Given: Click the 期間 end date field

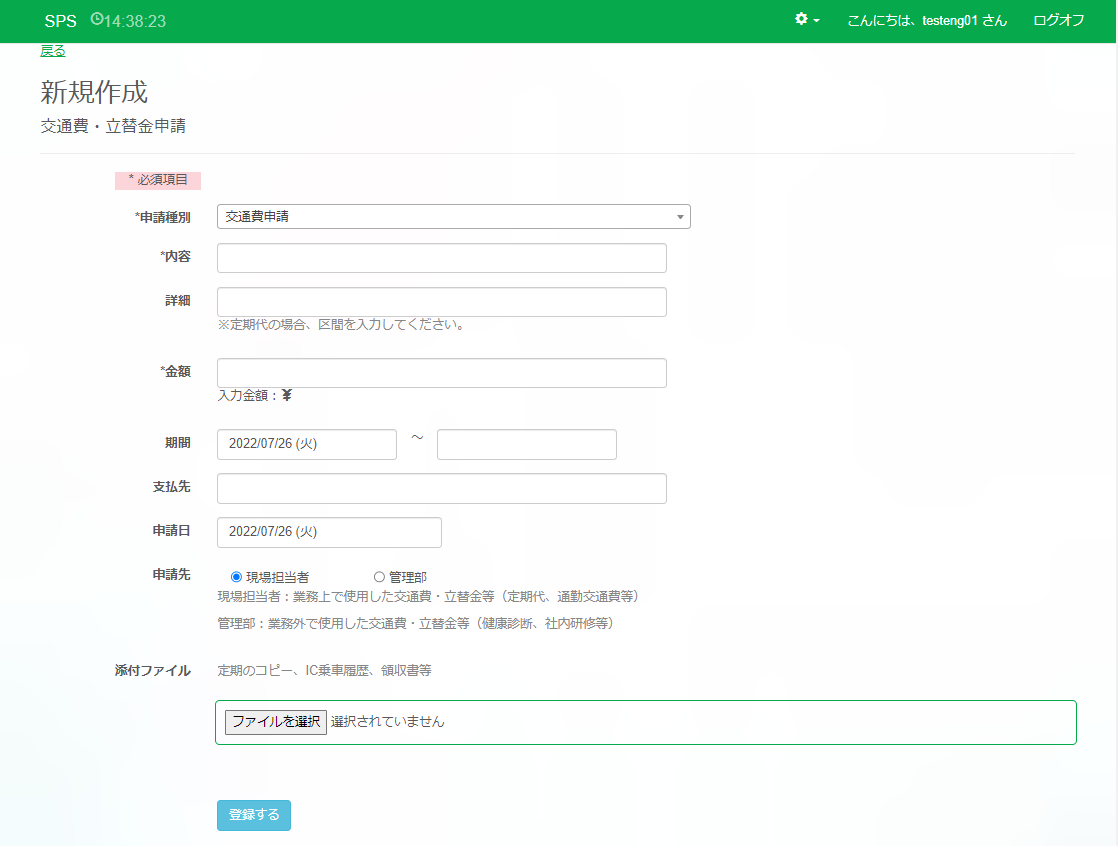Looking at the screenshot, I should tap(526, 444).
